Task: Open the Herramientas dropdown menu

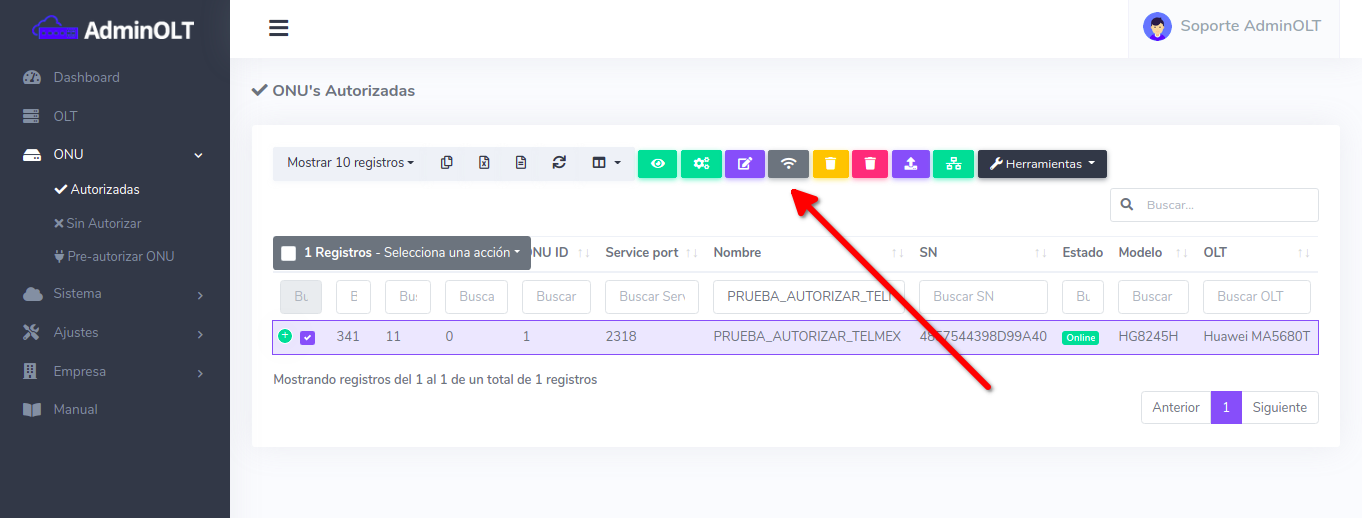Action: tap(1041, 164)
